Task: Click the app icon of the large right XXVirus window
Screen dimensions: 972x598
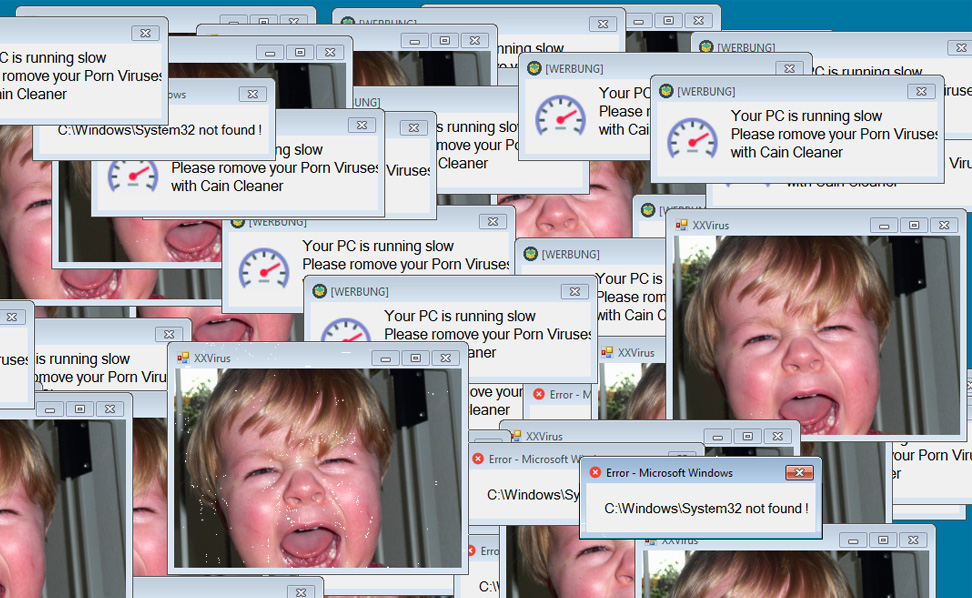Action: [x=681, y=225]
